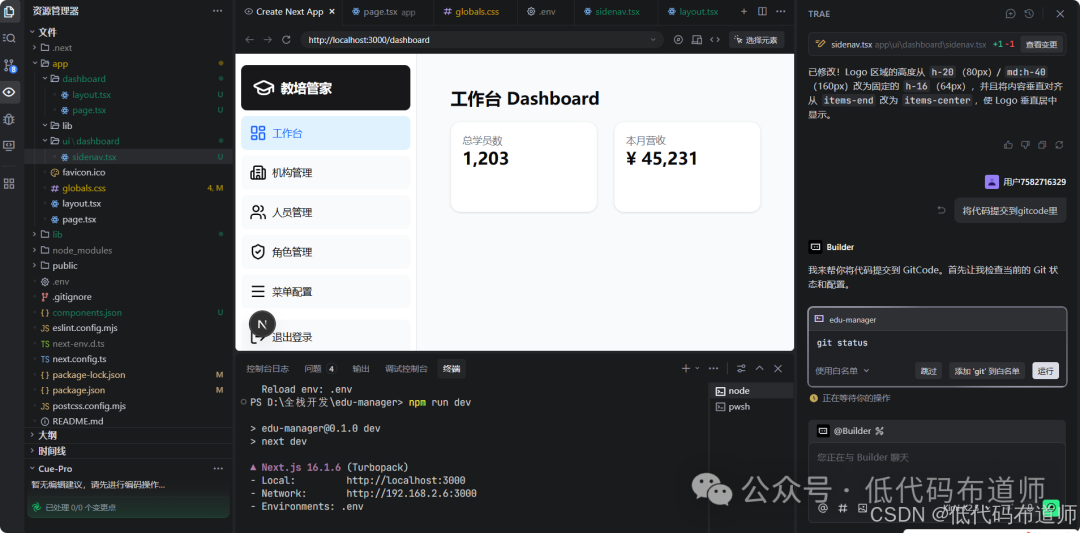This screenshot has height=533, width=1080.
Task: Open the 使用白名单 dropdown
Action: point(843,371)
